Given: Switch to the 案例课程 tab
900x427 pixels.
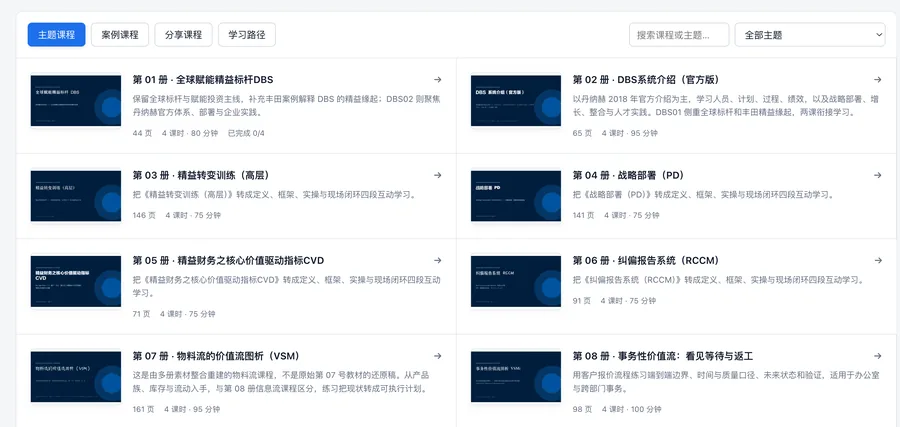Looking at the screenshot, I should pyautogui.click(x=120, y=34).
